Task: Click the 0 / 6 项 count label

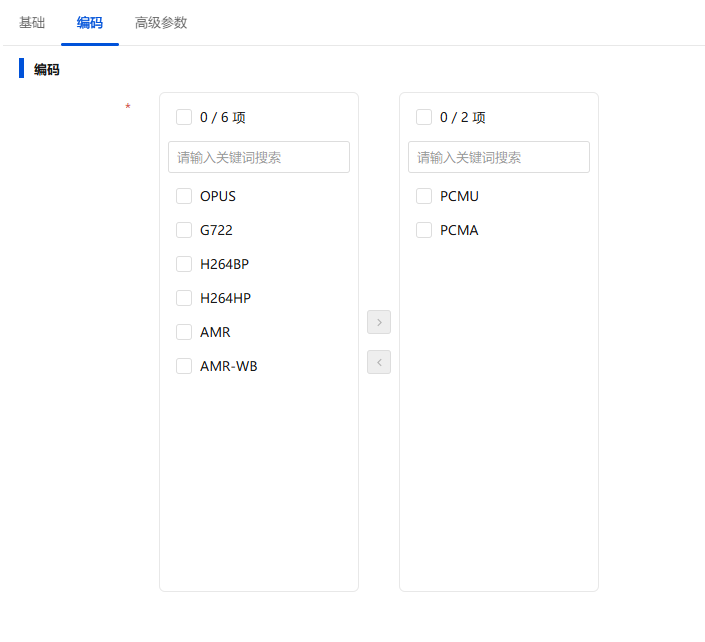Action: 223,117
